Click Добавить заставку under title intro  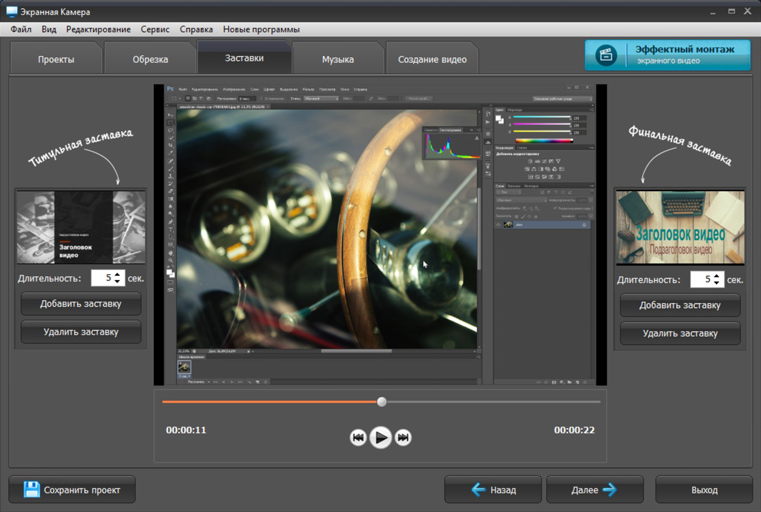(81, 304)
